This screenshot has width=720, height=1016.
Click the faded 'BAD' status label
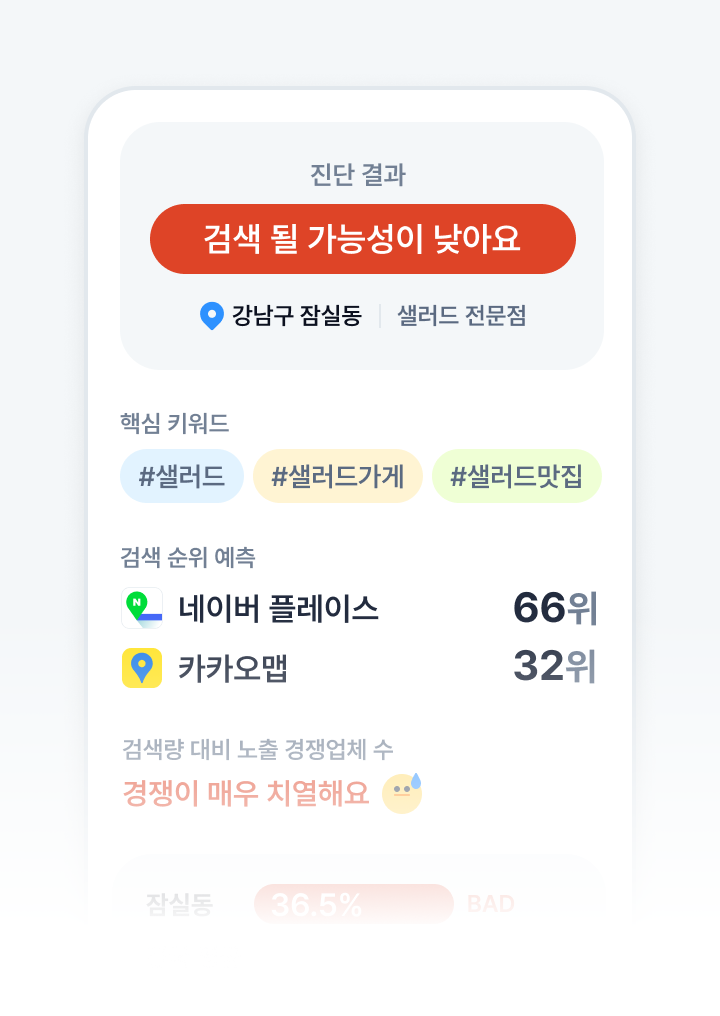click(490, 905)
